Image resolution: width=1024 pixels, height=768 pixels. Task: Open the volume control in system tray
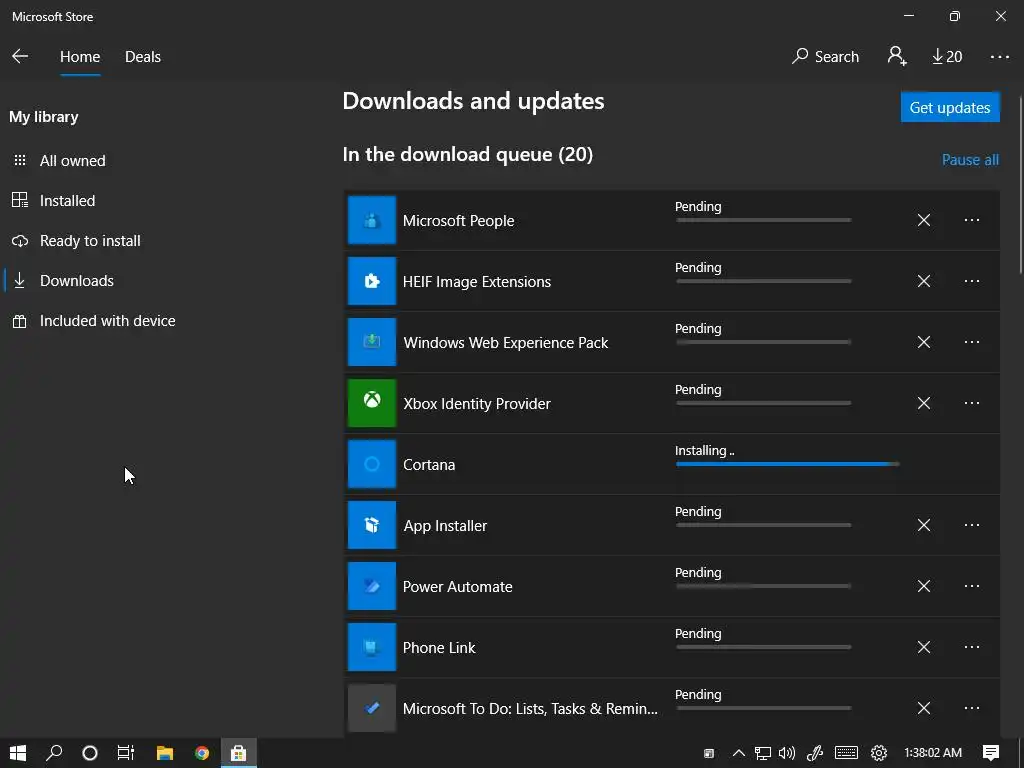787,753
